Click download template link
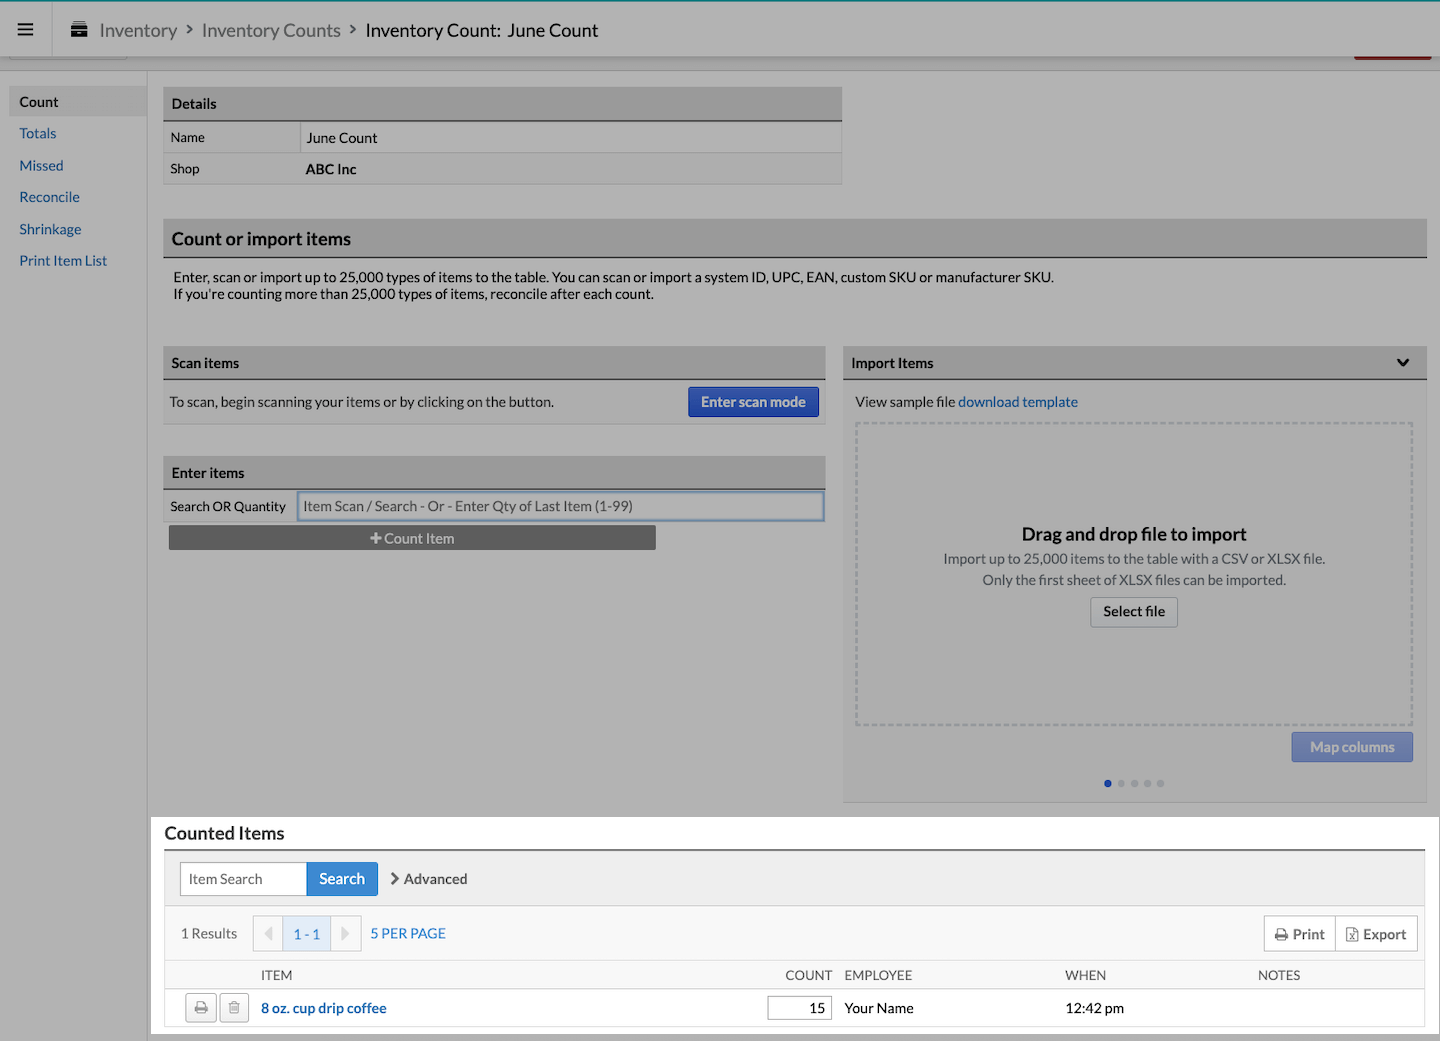The image size is (1440, 1041). tap(1018, 402)
